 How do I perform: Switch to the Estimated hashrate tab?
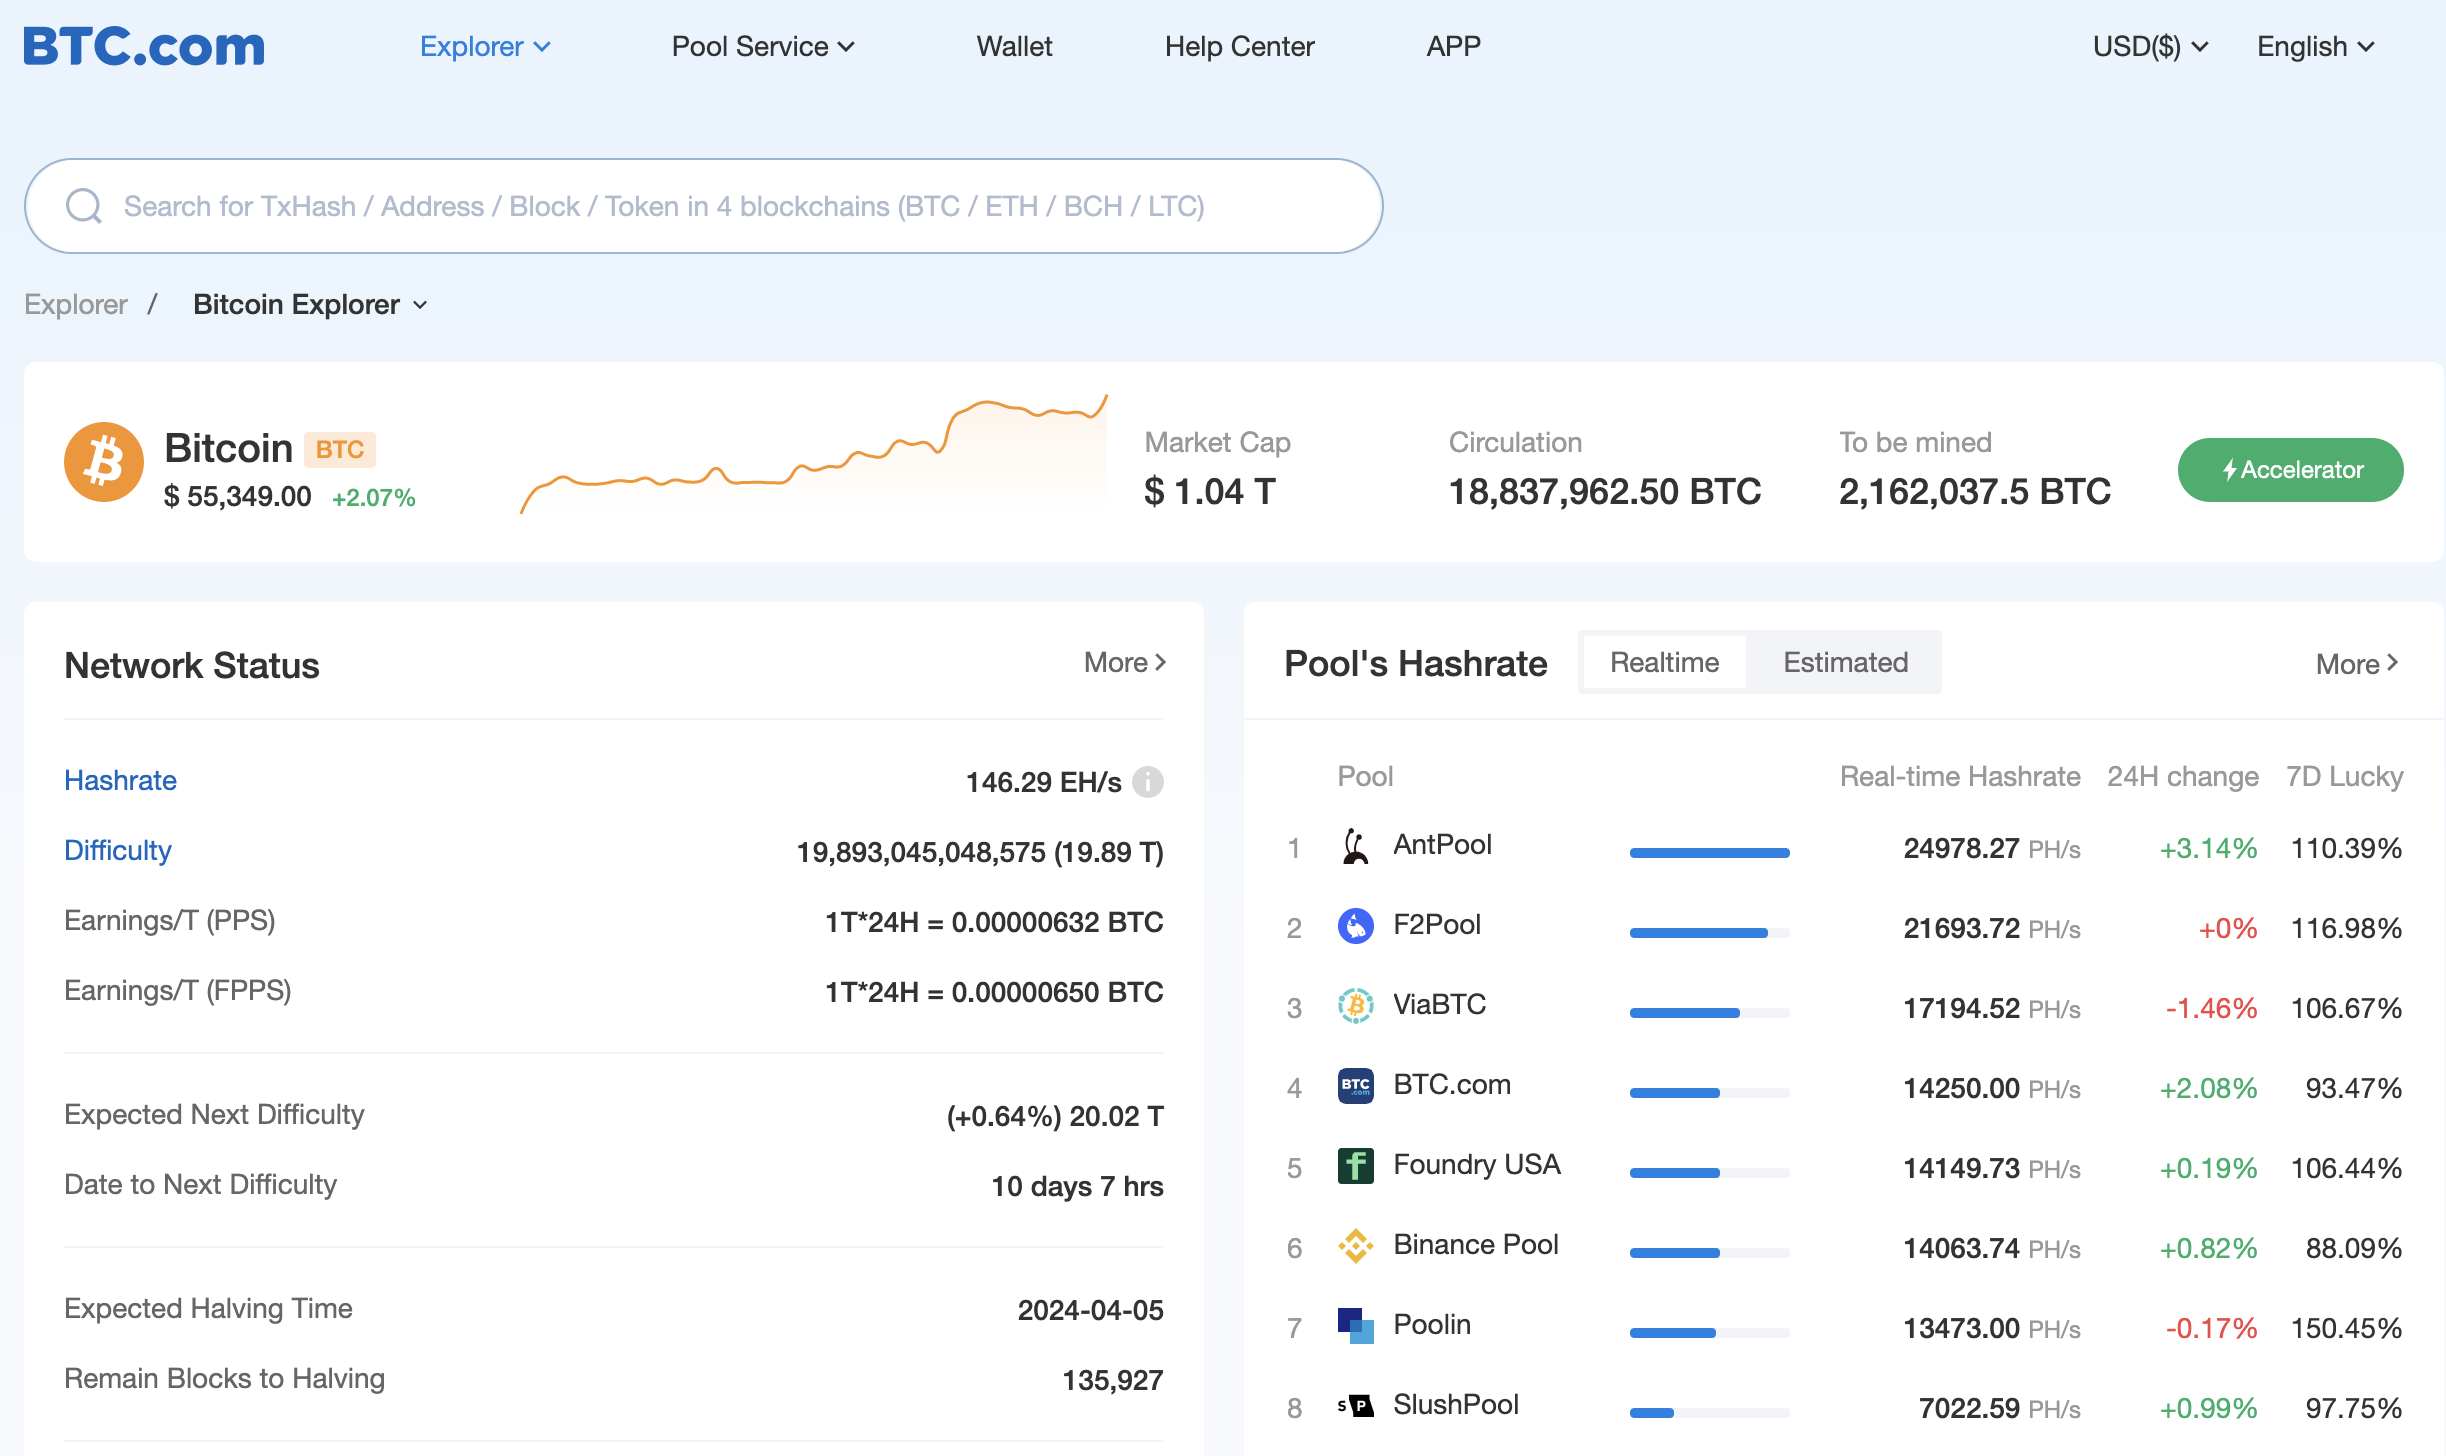pos(1845,662)
